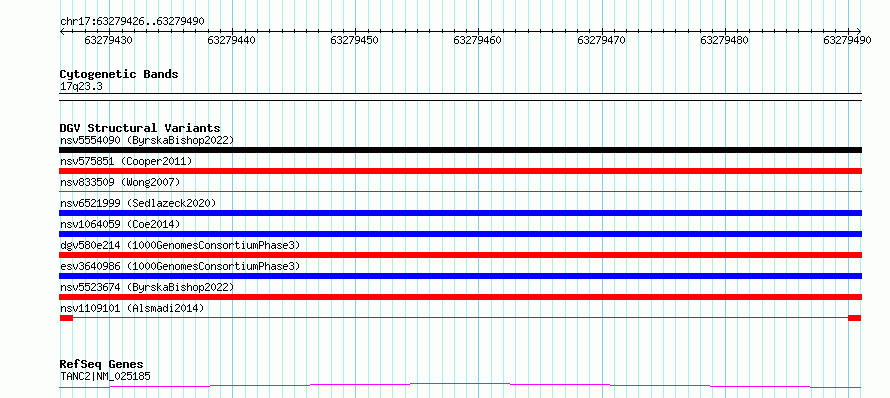This screenshot has width=890, height=398.
Task: Select the nsv575851 (Cooper2011) label
Action: click(126, 161)
